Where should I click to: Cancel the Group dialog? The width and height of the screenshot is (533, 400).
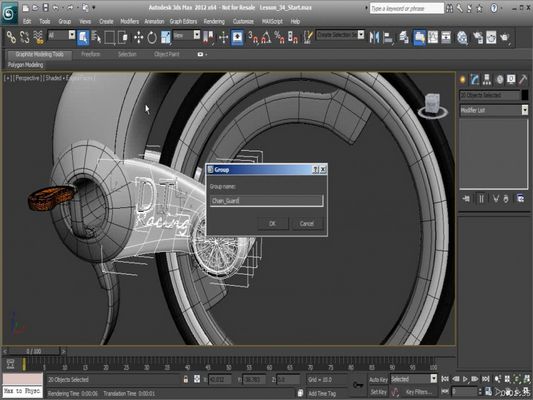[x=307, y=224]
